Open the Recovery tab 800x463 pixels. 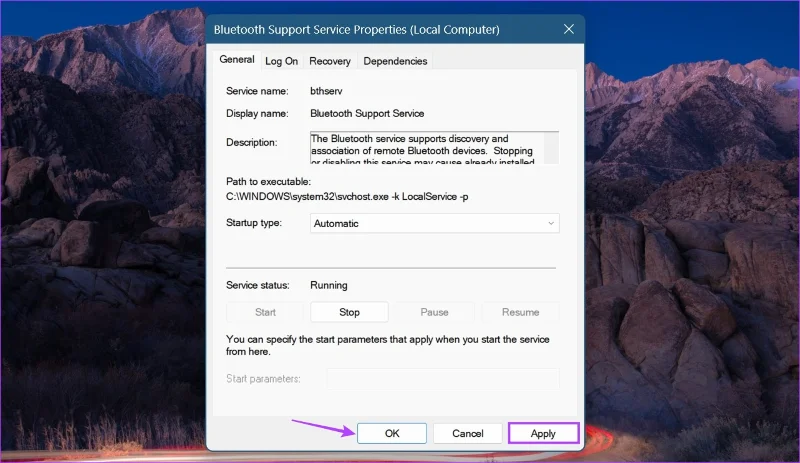point(330,61)
